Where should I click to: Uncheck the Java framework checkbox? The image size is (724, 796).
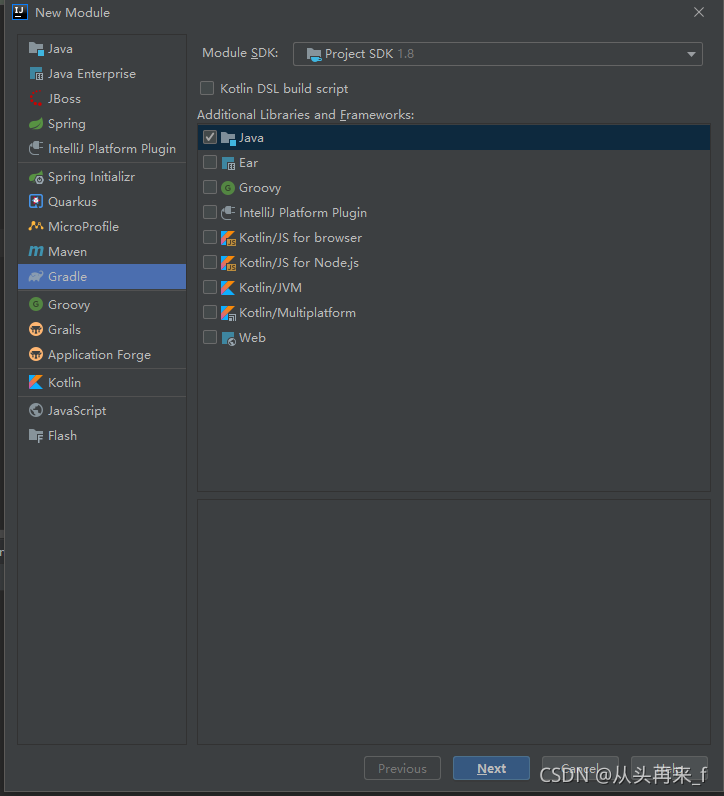point(210,137)
